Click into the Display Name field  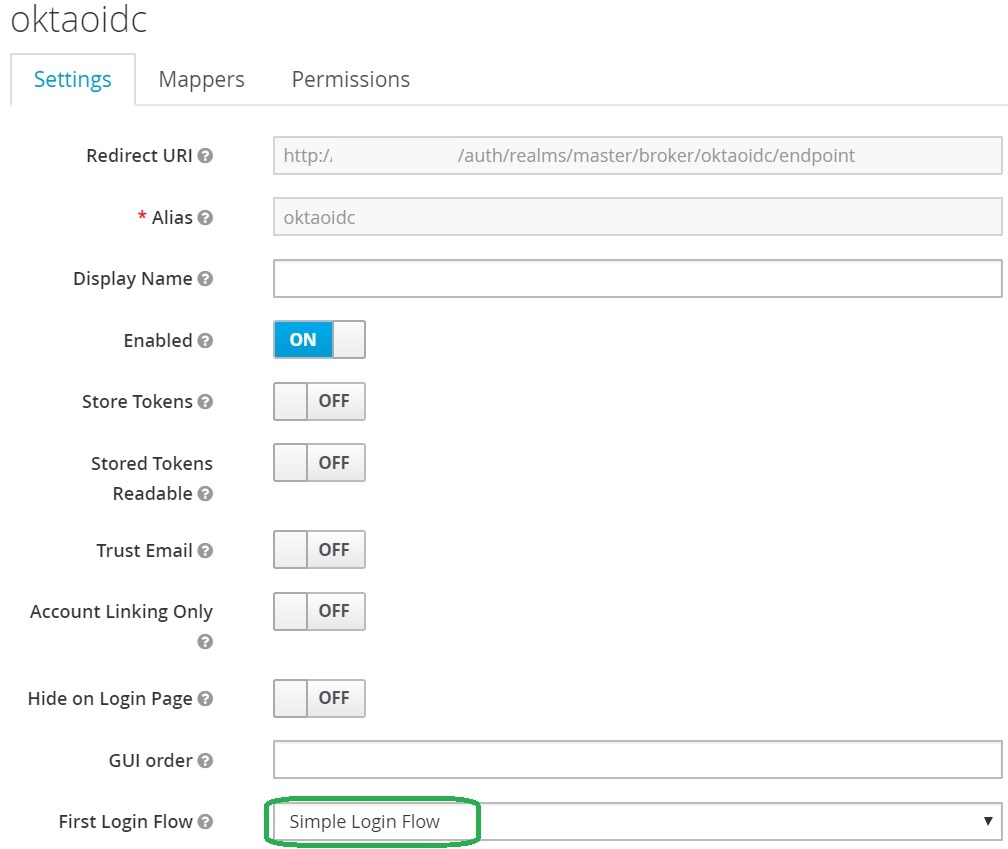pos(637,279)
